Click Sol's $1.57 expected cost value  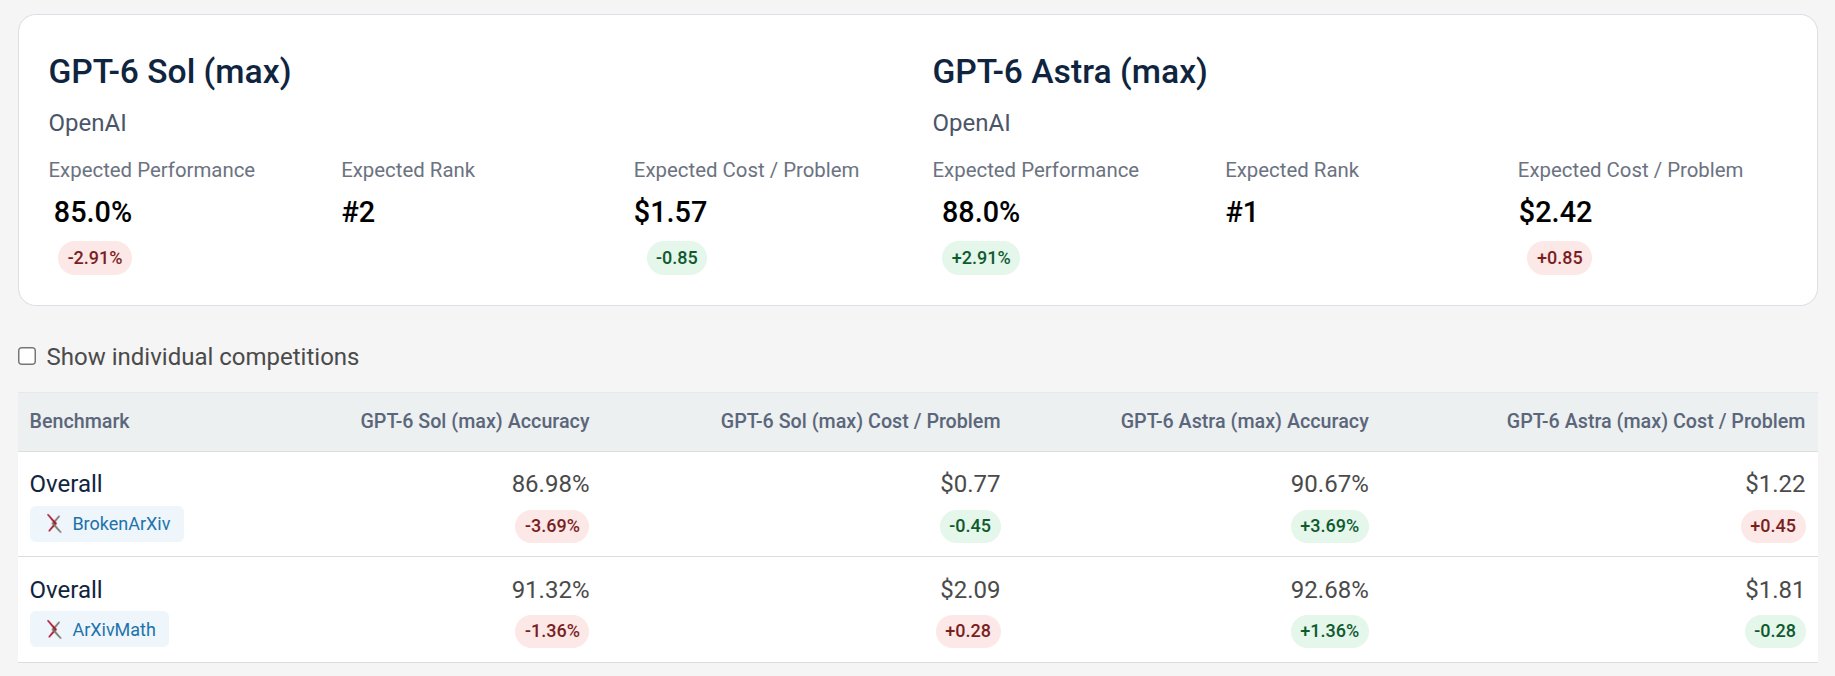[x=670, y=212]
